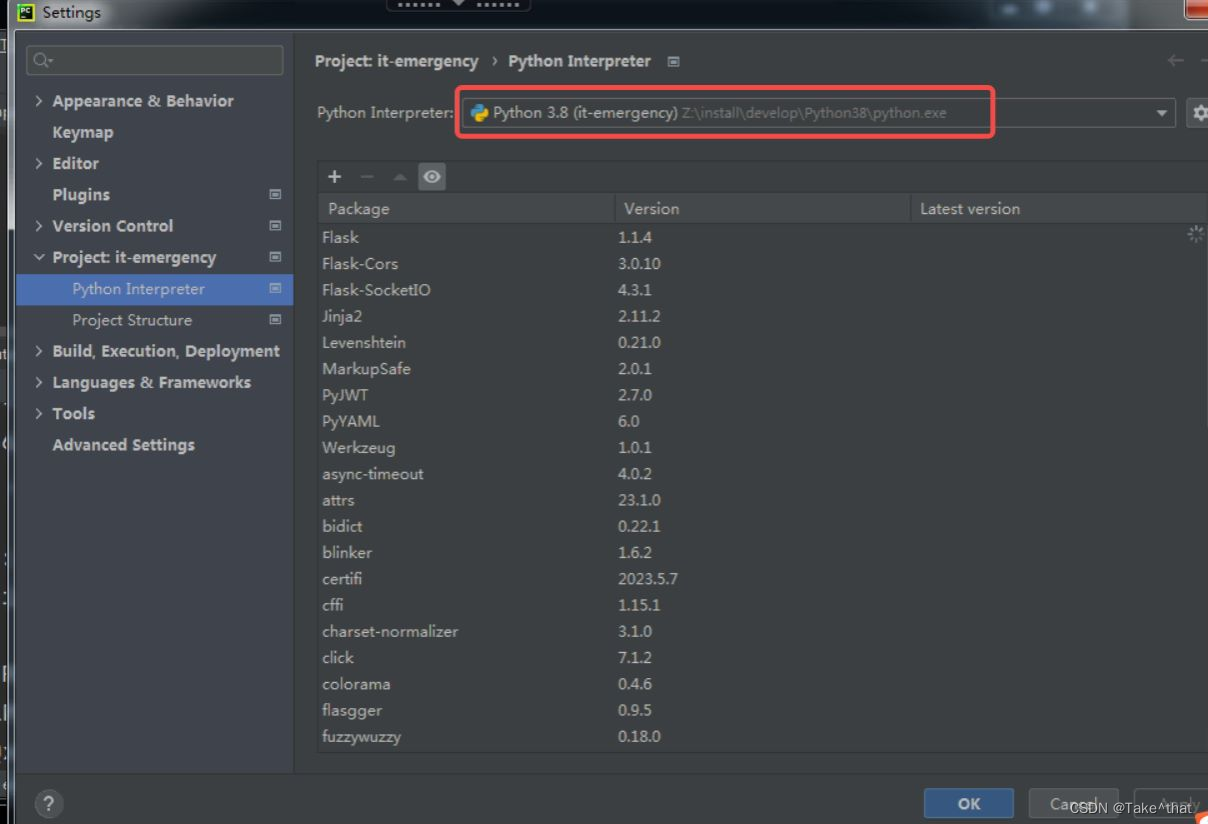Expand Appearance & Behavior section
Viewport: 1208px width, 824px height.
click(x=39, y=101)
